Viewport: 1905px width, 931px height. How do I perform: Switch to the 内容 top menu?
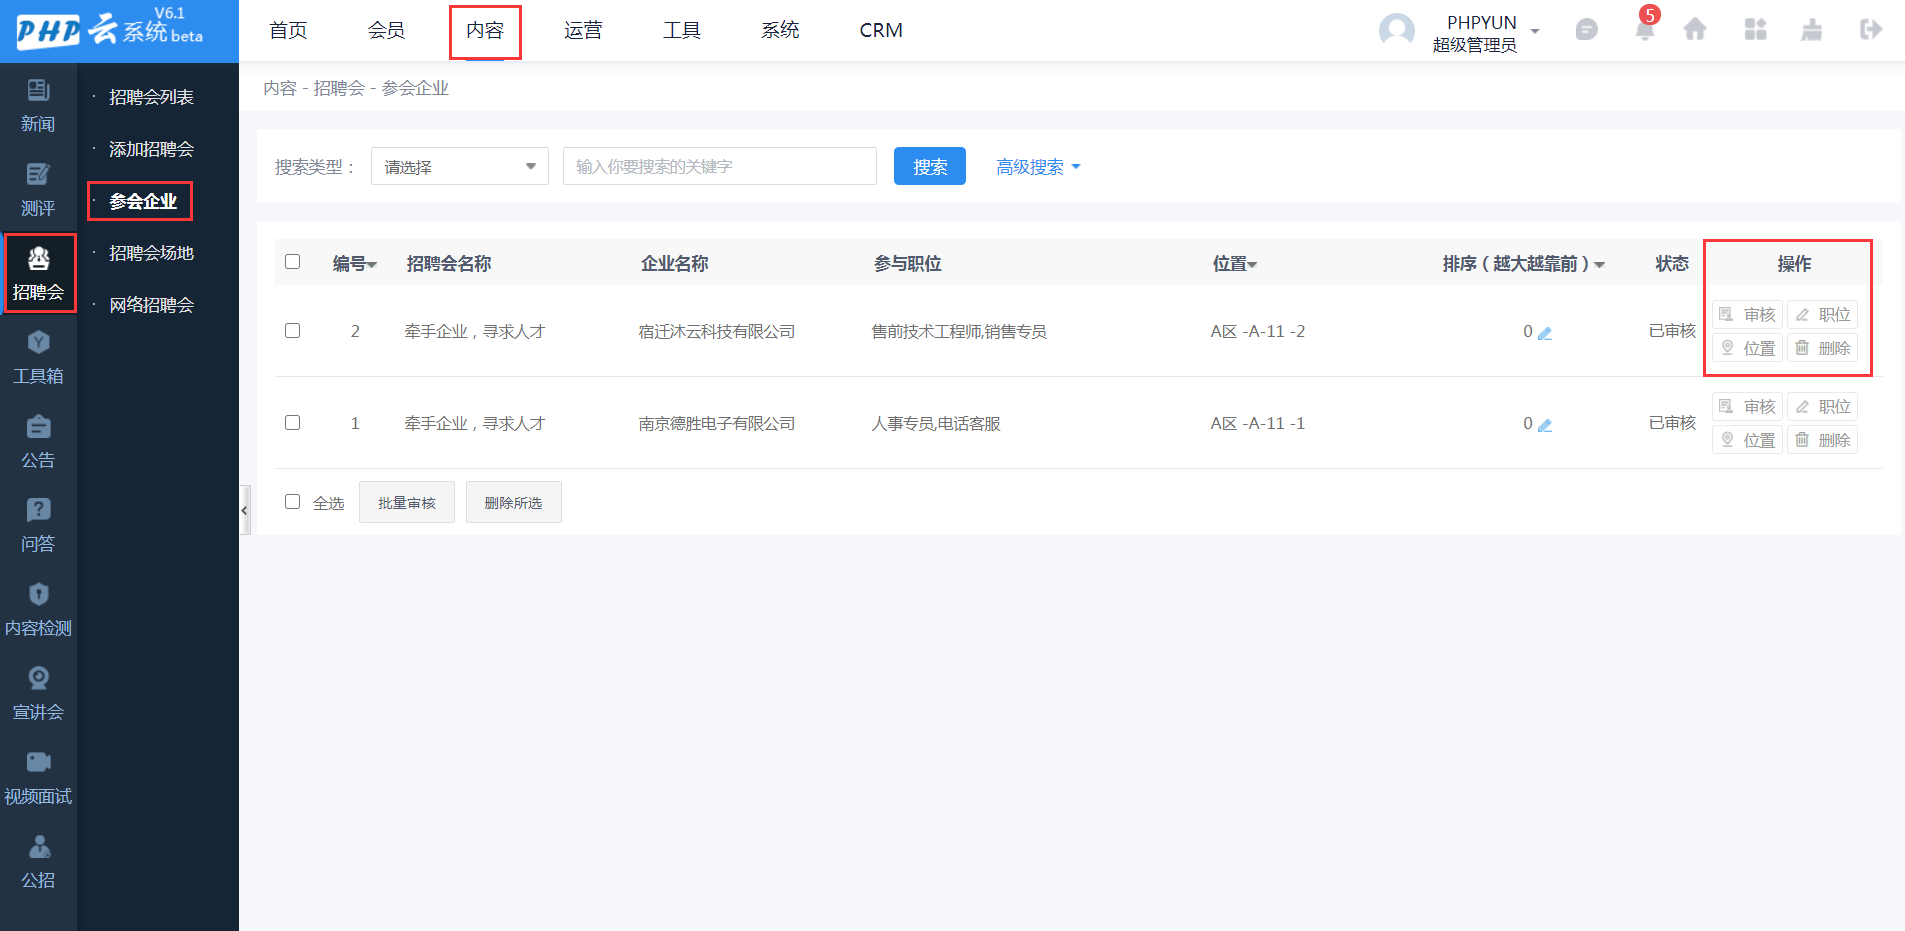485,30
